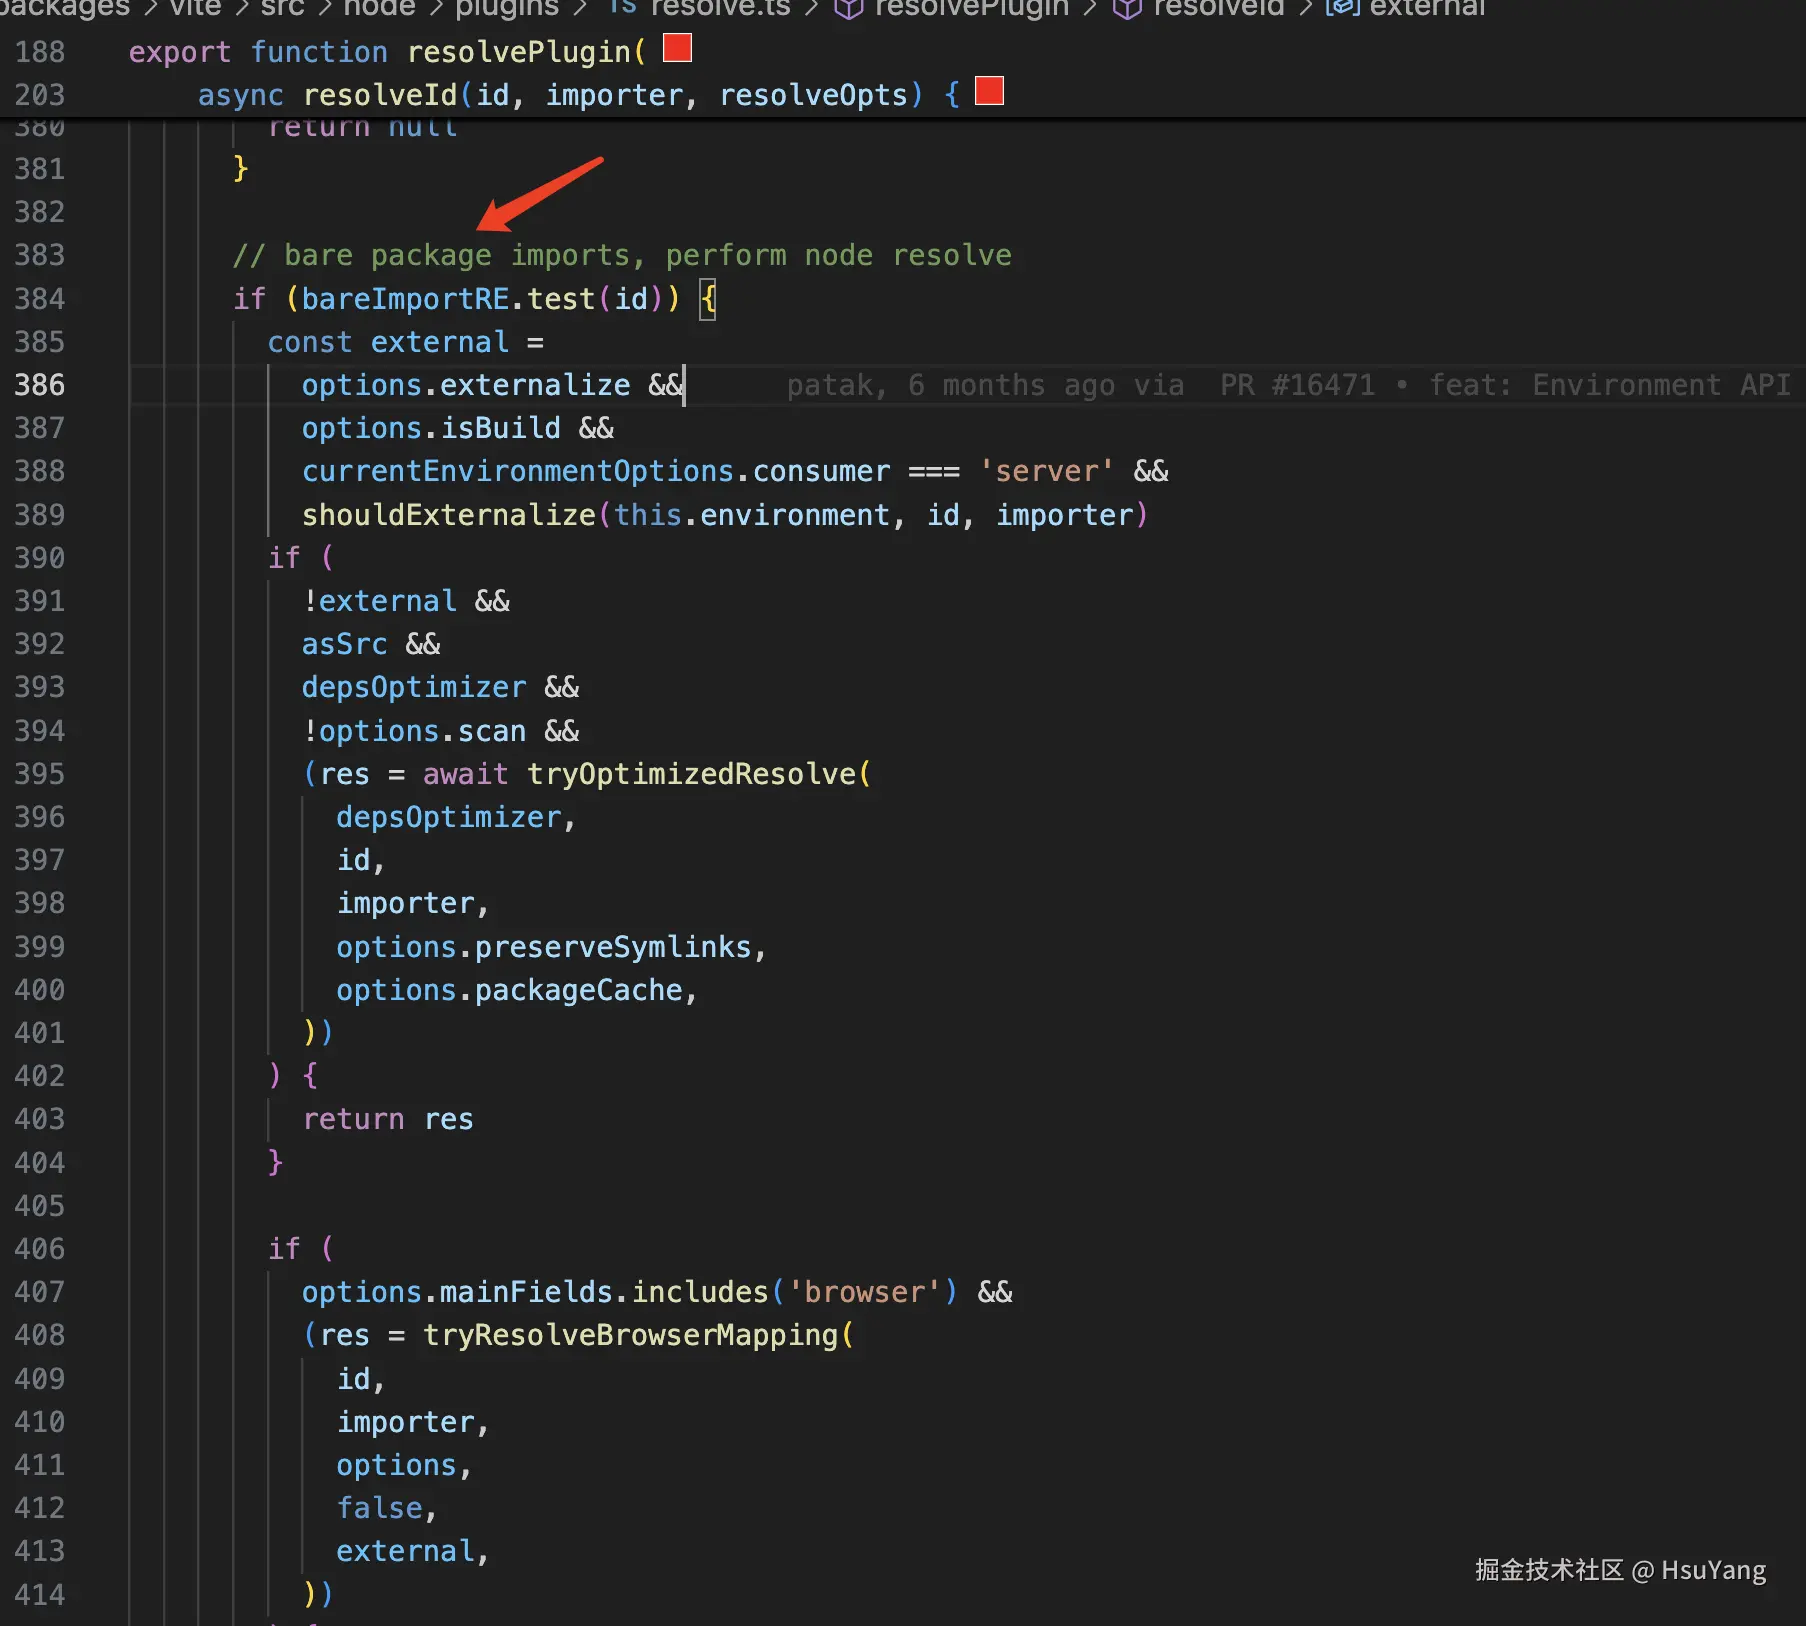Click 'currentEnvironmentOptions' identifier

coord(518,471)
